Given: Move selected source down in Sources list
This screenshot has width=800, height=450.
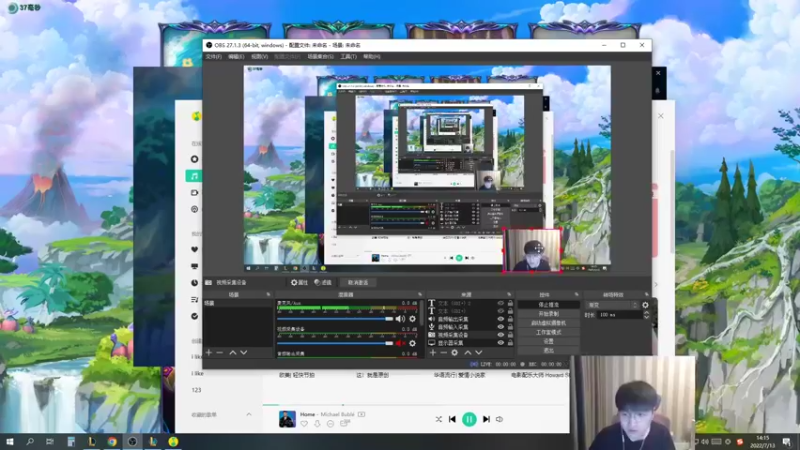Looking at the screenshot, I should (479, 353).
